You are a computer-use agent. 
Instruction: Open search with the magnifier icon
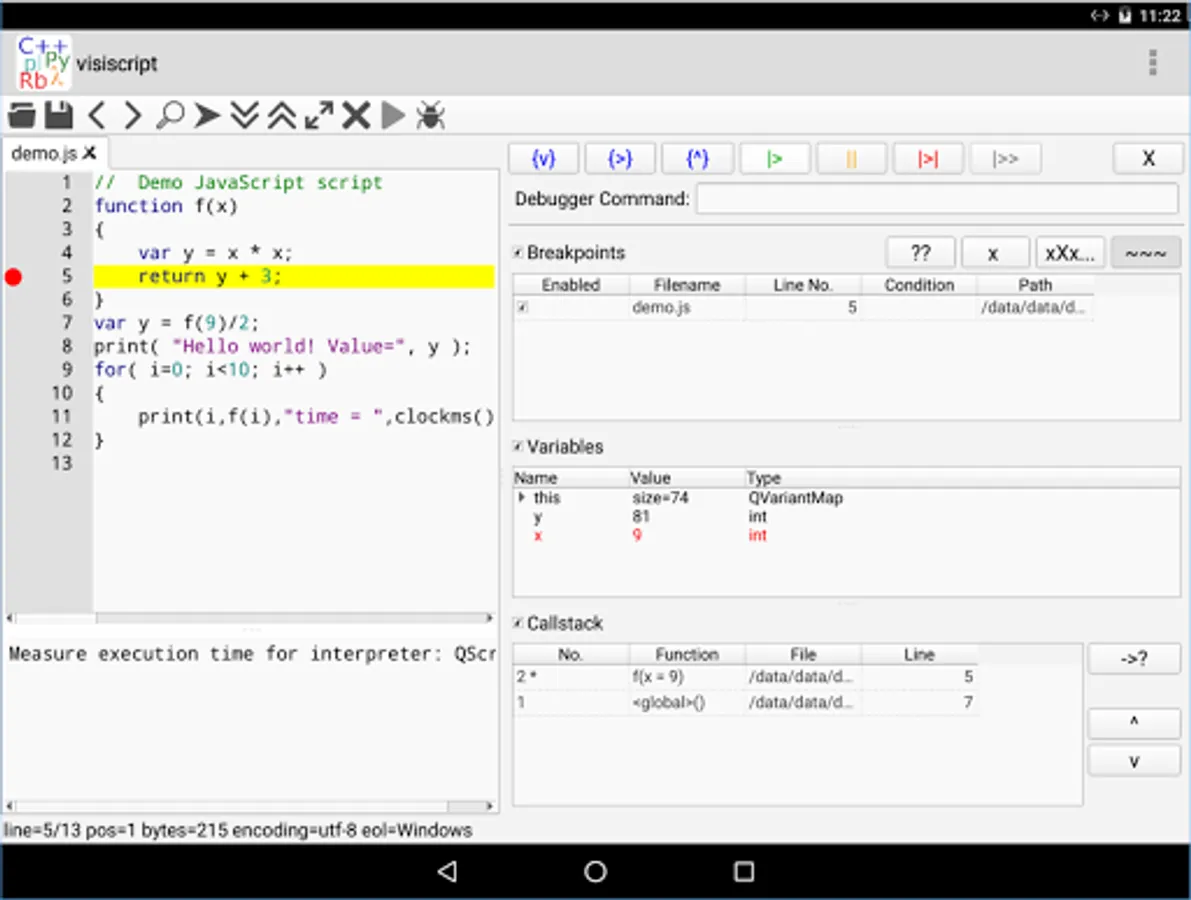pyautogui.click(x=170, y=116)
